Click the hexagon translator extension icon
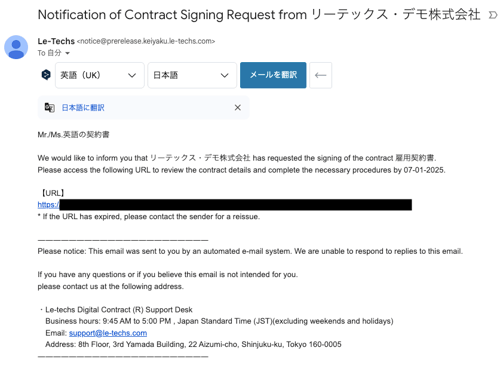The image size is (500, 384). point(46,75)
